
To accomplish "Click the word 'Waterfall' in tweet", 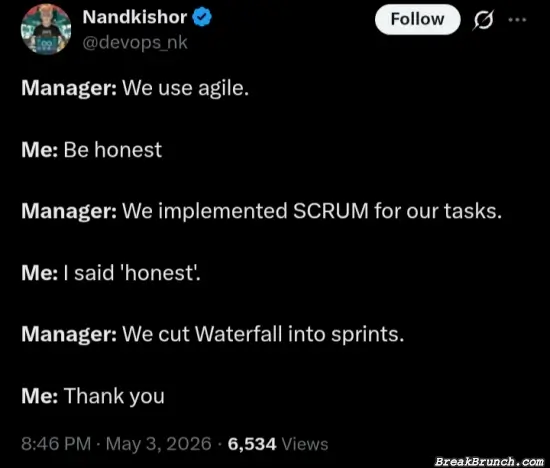I will [239, 334].
